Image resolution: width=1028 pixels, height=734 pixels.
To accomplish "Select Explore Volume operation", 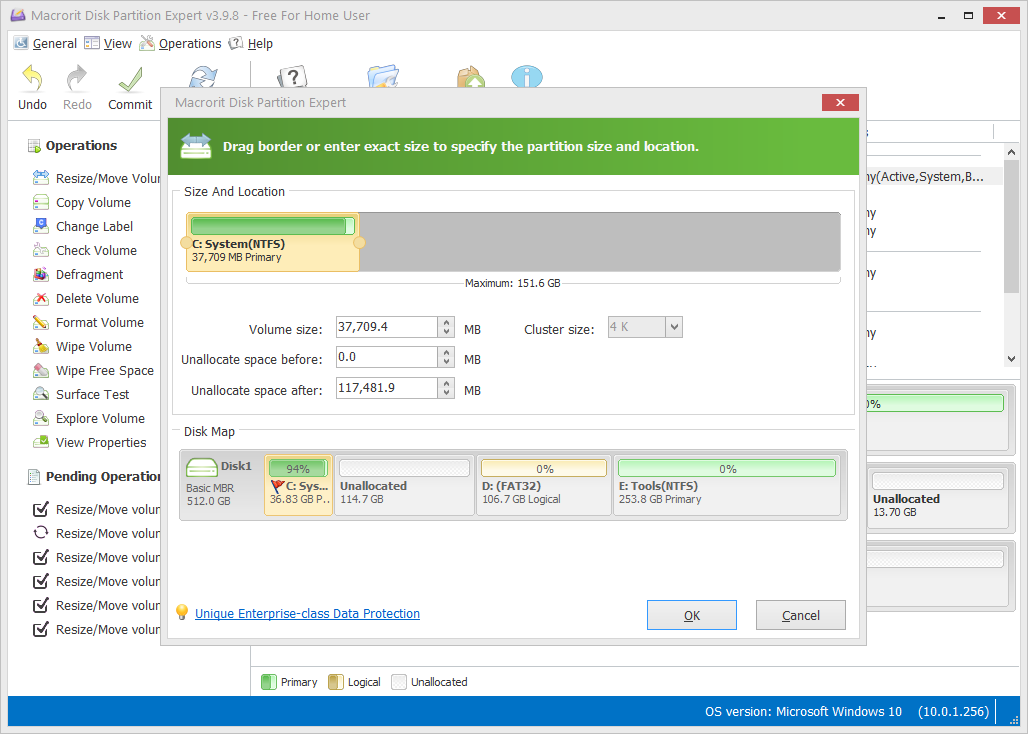I will pos(89,418).
